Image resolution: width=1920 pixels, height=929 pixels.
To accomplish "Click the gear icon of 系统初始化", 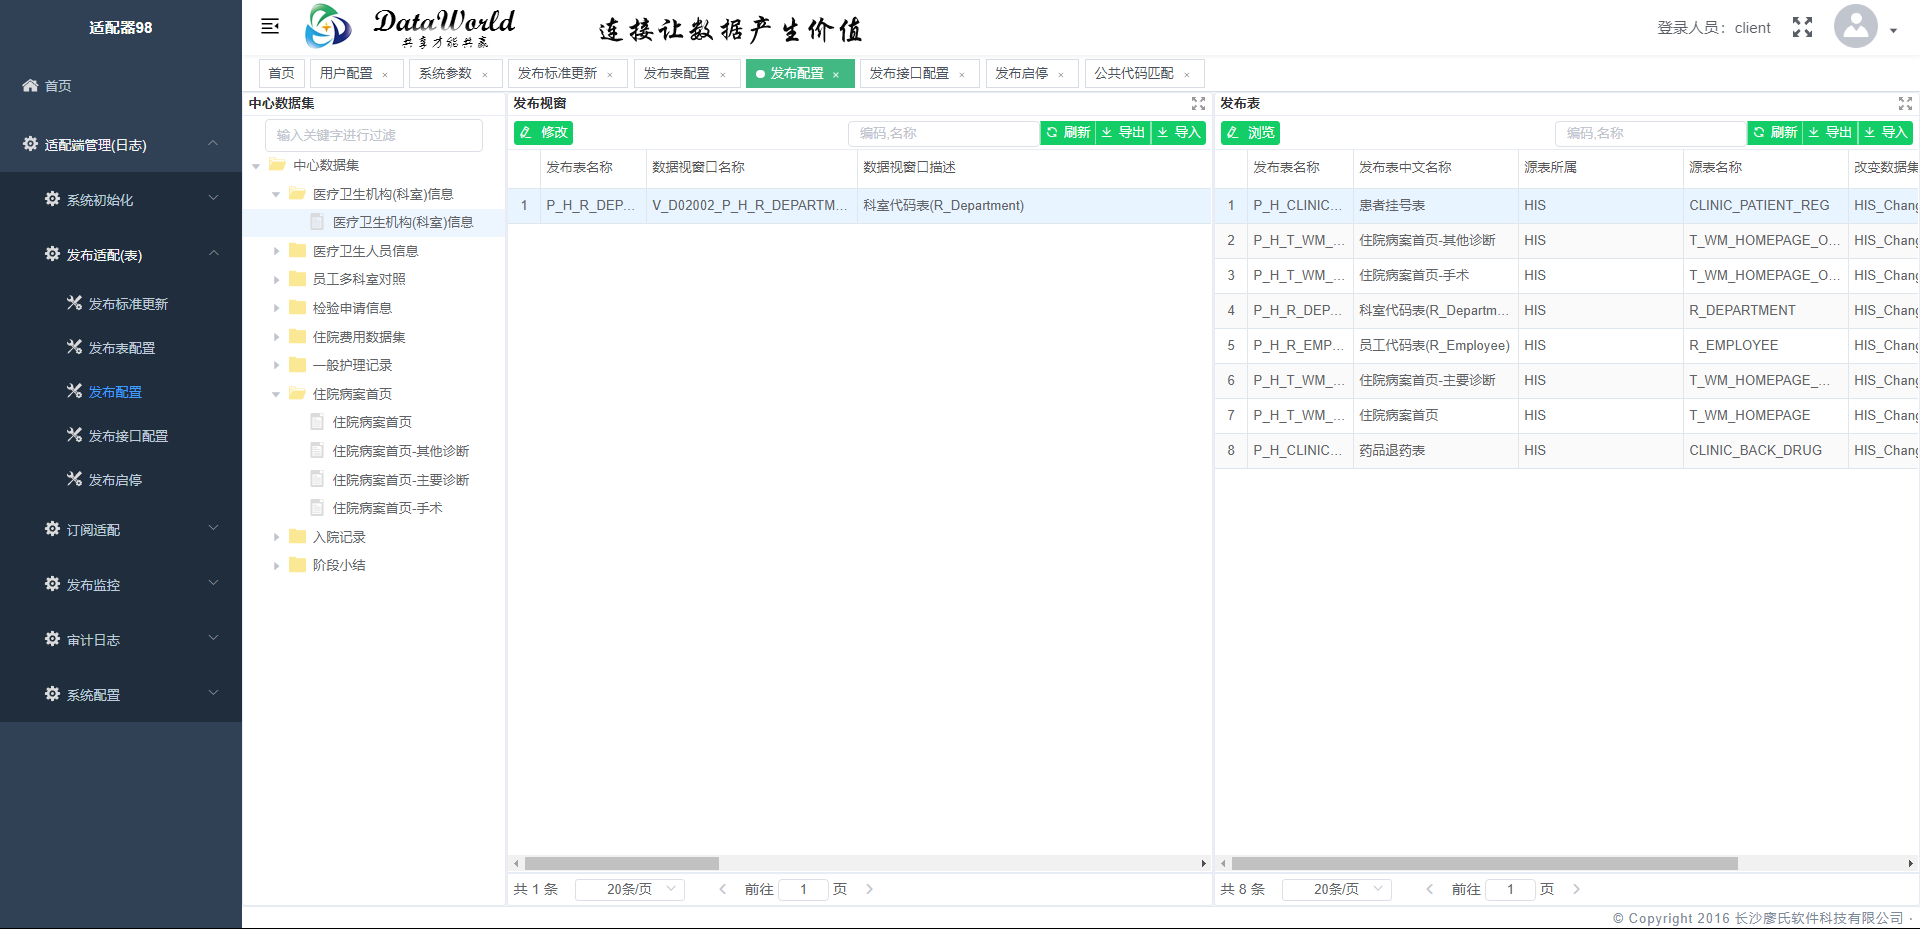I will tap(52, 199).
